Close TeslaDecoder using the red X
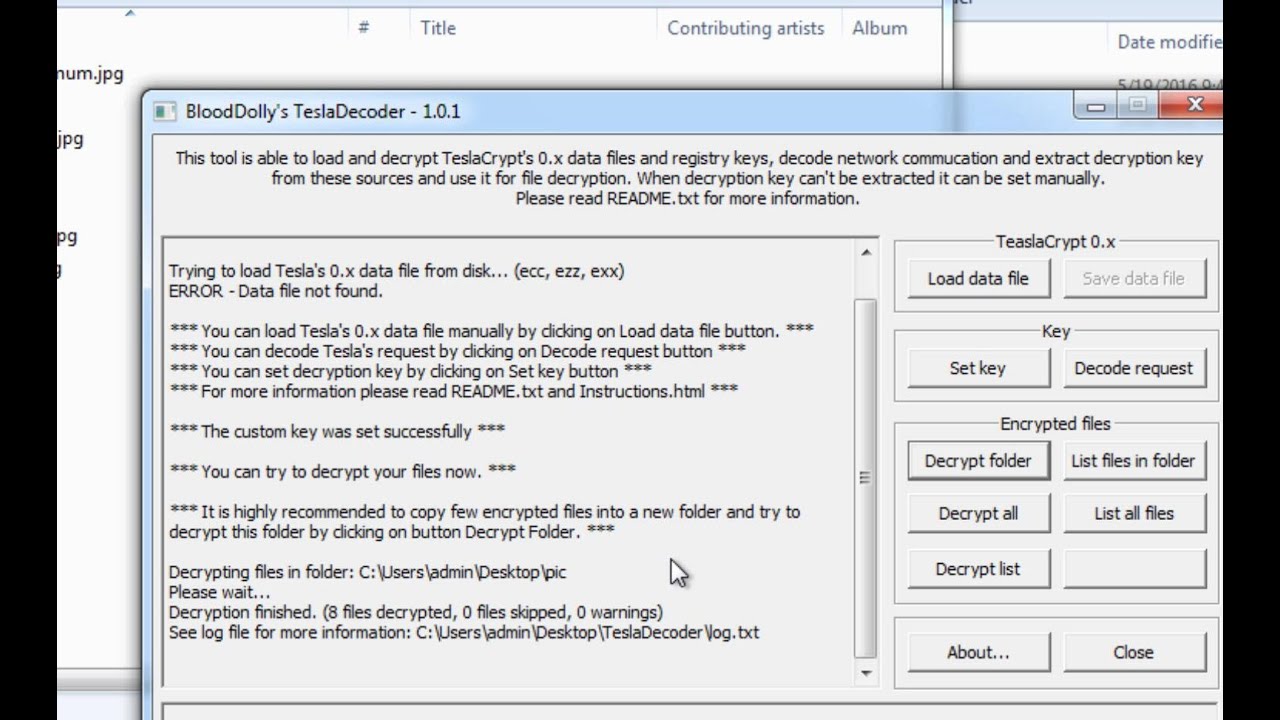This screenshot has width=1280, height=720. [x=1194, y=105]
